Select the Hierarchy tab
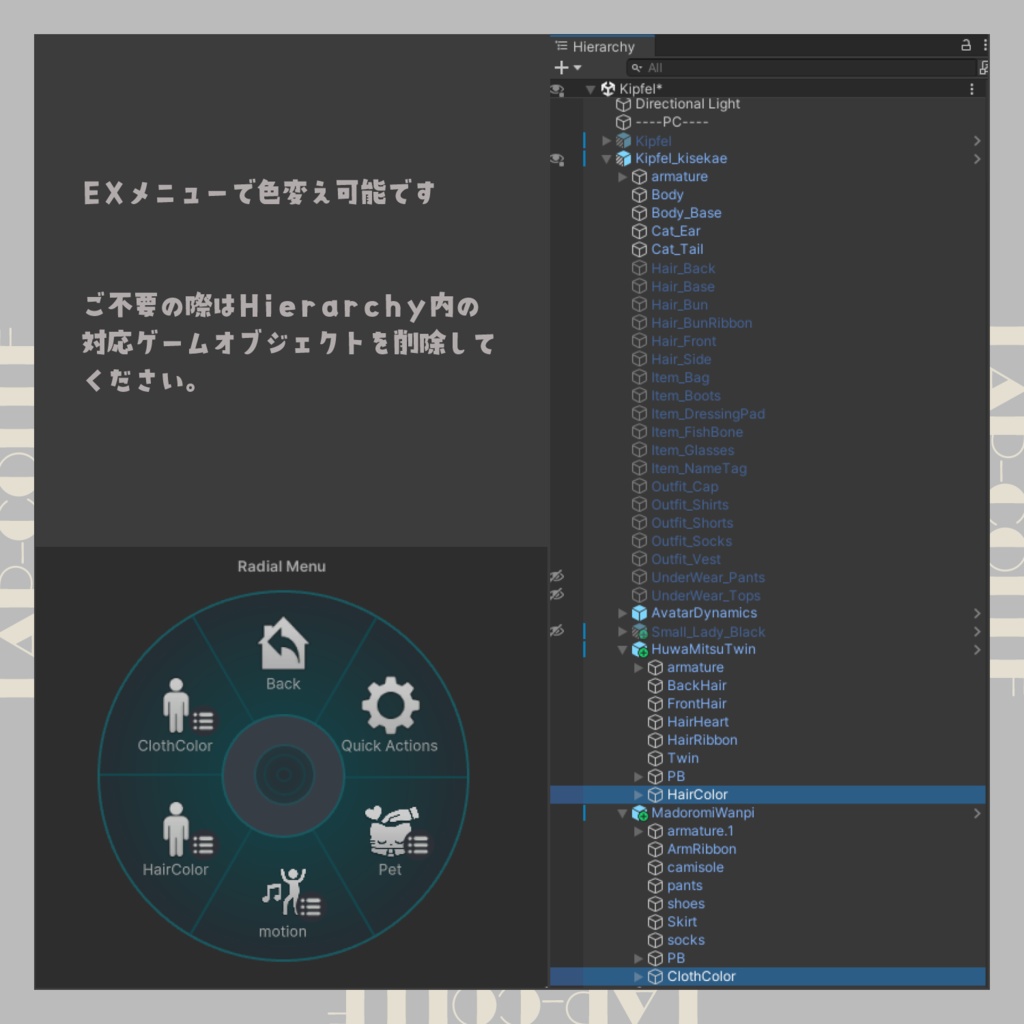 coord(601,46)
